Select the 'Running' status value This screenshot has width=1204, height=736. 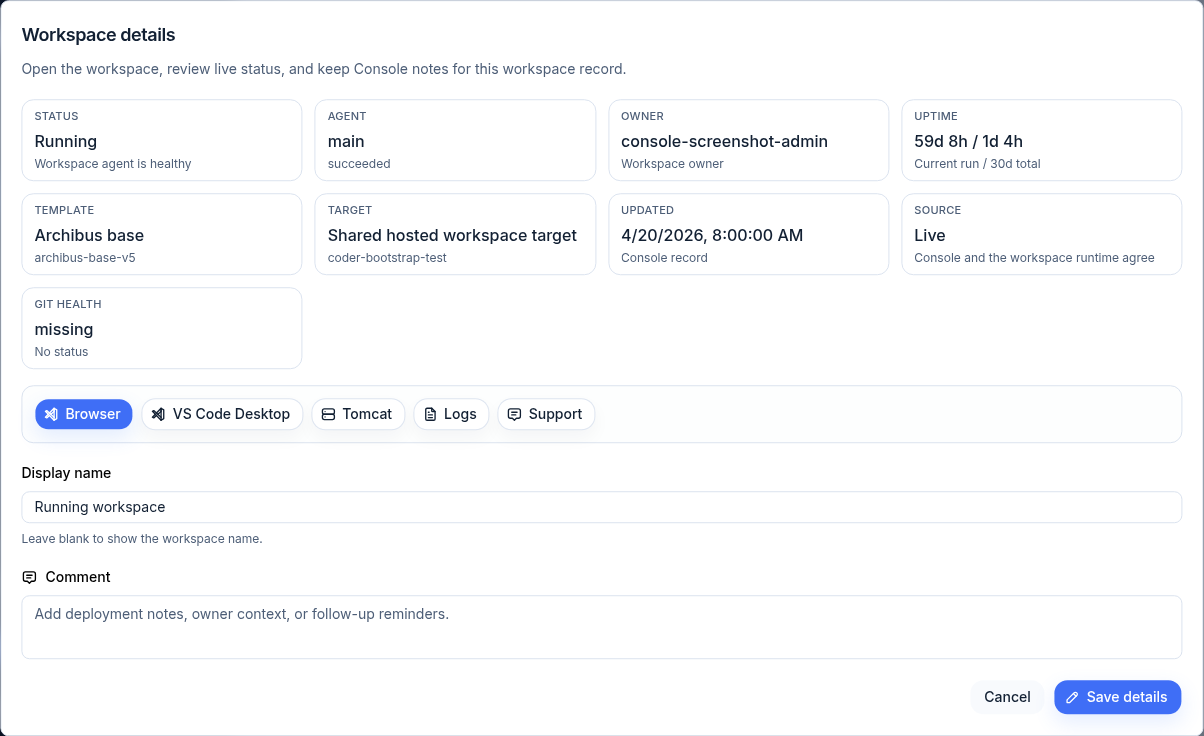coord(66,142)
